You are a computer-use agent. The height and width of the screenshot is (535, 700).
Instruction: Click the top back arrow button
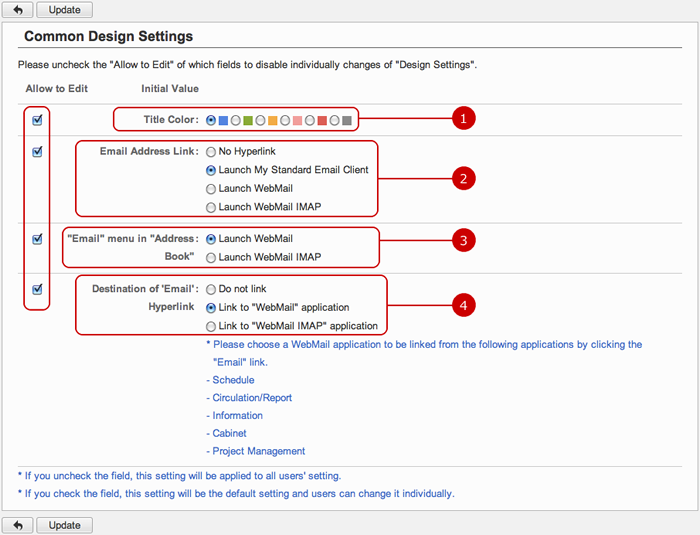pos(18,10)
